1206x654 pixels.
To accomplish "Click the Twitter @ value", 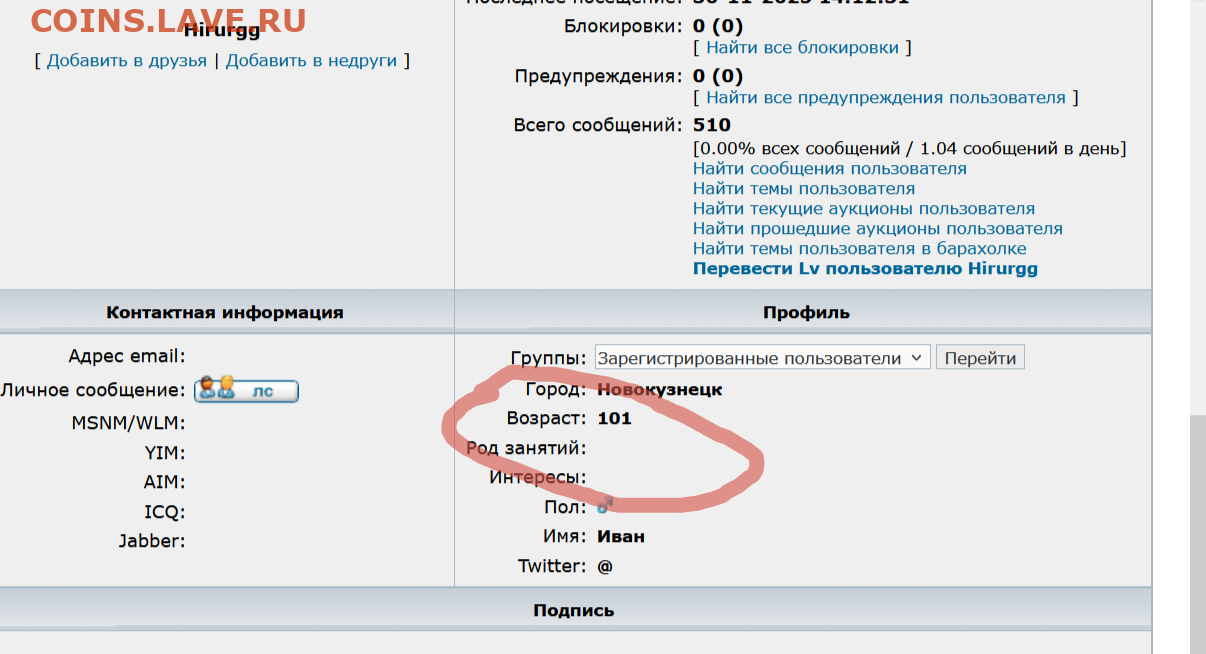I will 605,566.
